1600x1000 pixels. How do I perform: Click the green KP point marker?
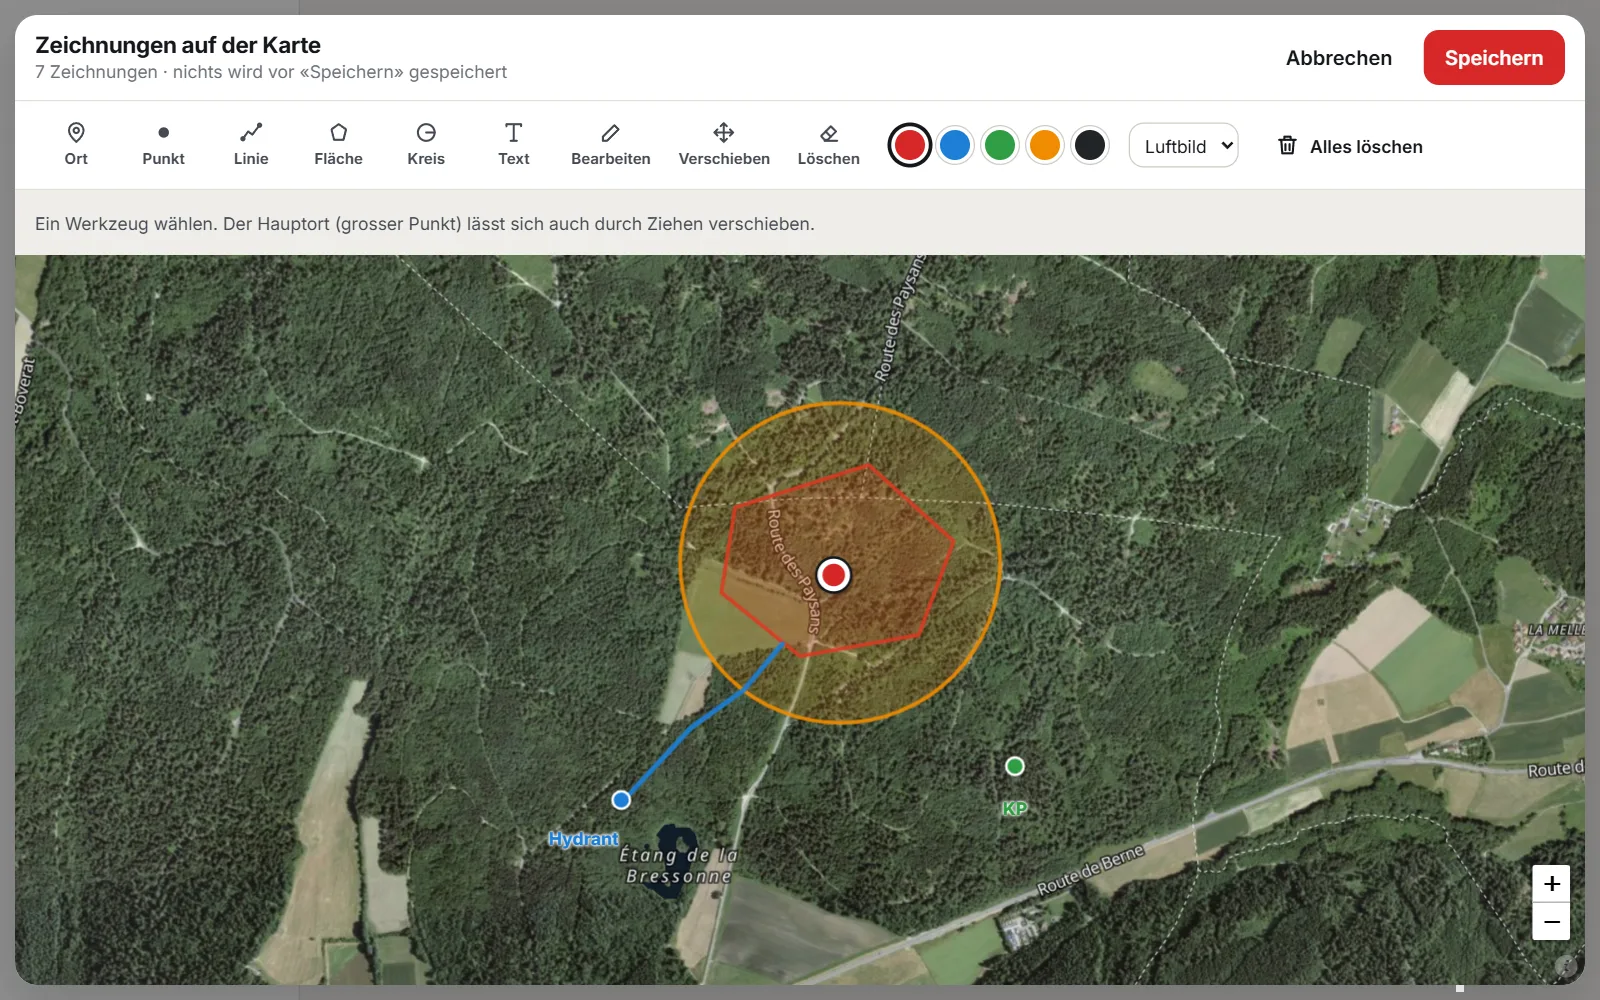coord(1015,766)
